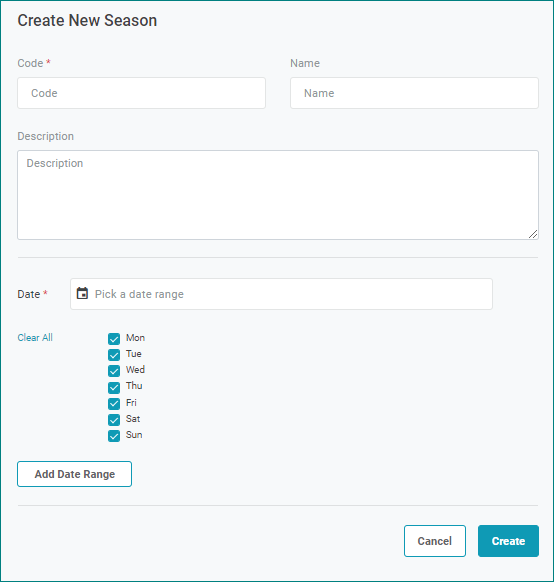Uncheck the Tue checkbox
Screen dimensions: 554x582
pyautogui.click(x=114, y=354)
